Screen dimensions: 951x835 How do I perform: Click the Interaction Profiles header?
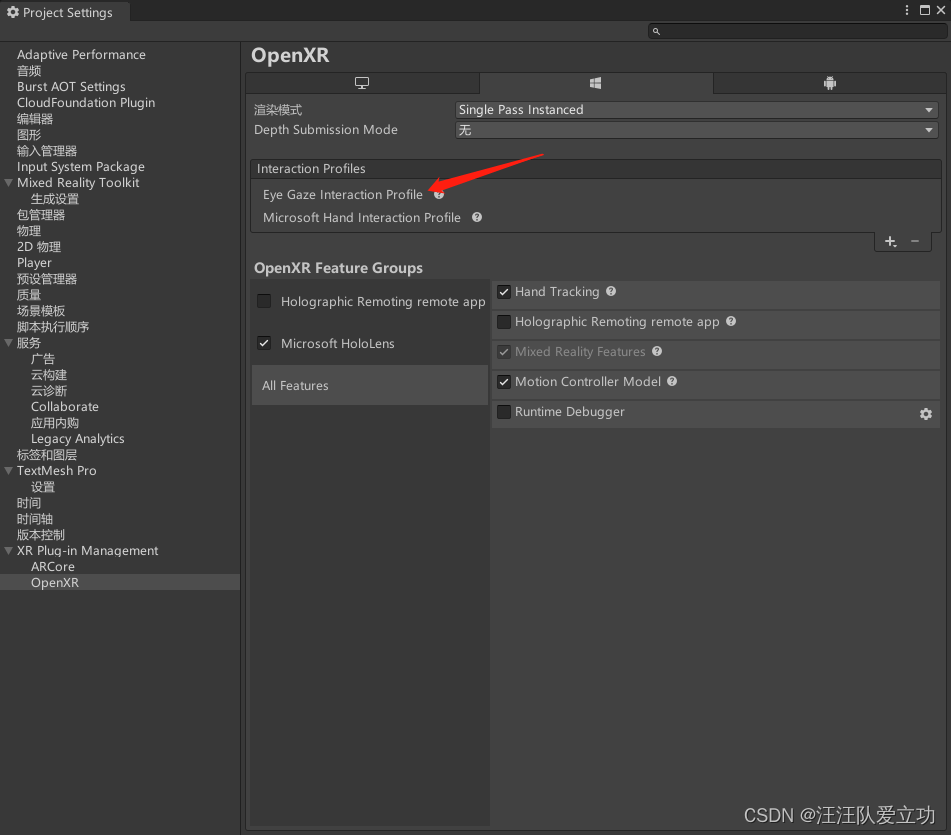pyautogui.click(x=596, y=169)
